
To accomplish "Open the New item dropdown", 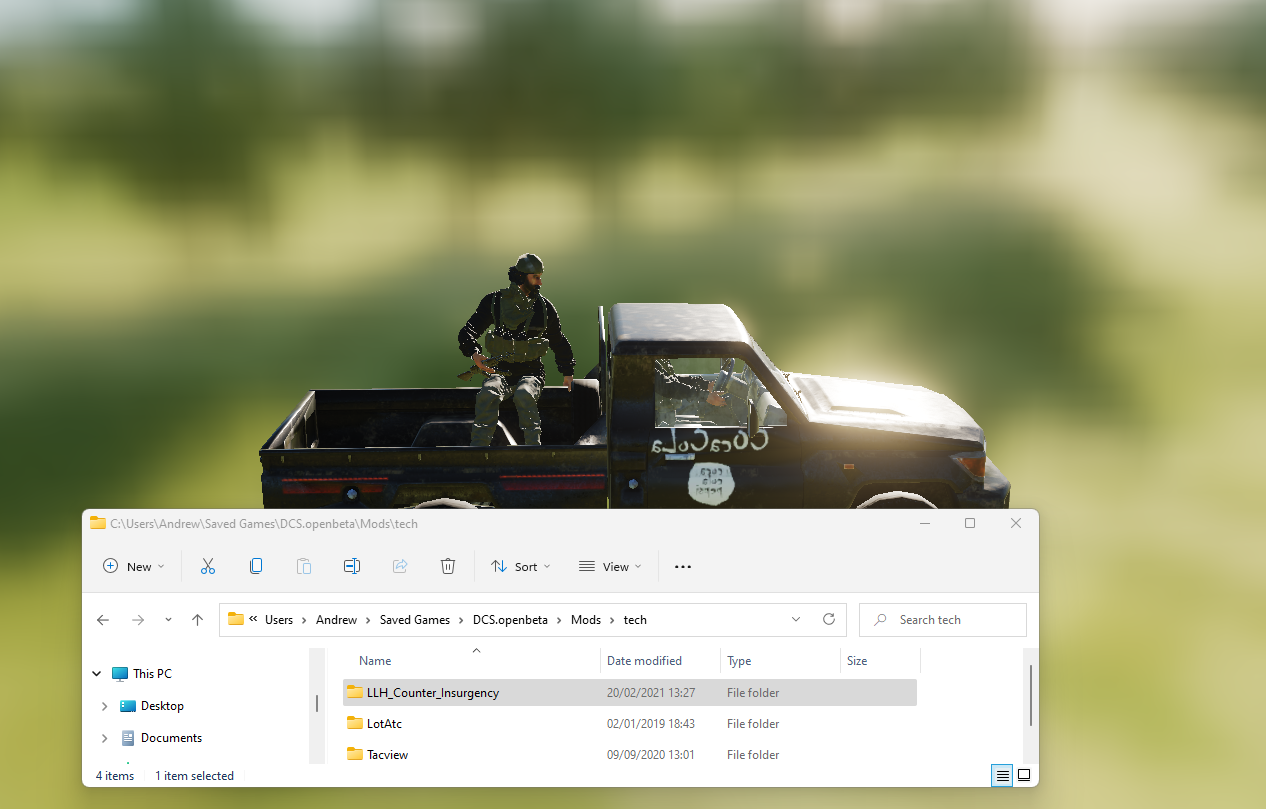I will 133,567.
